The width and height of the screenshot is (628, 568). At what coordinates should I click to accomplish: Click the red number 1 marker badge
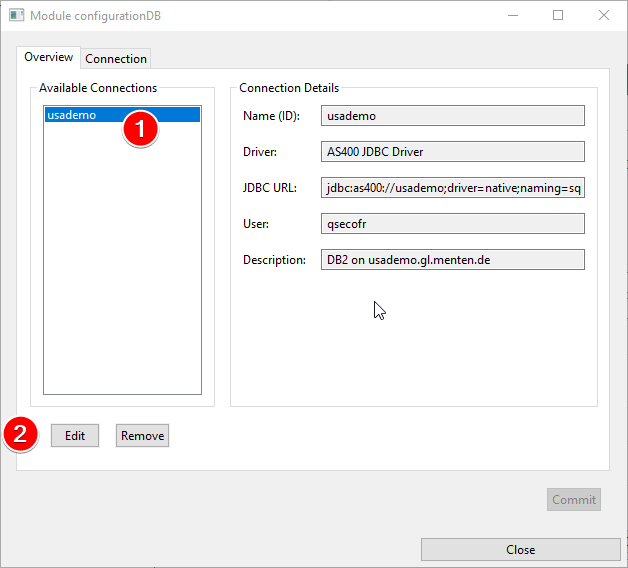pyautogui.click(x=140, y=130)
